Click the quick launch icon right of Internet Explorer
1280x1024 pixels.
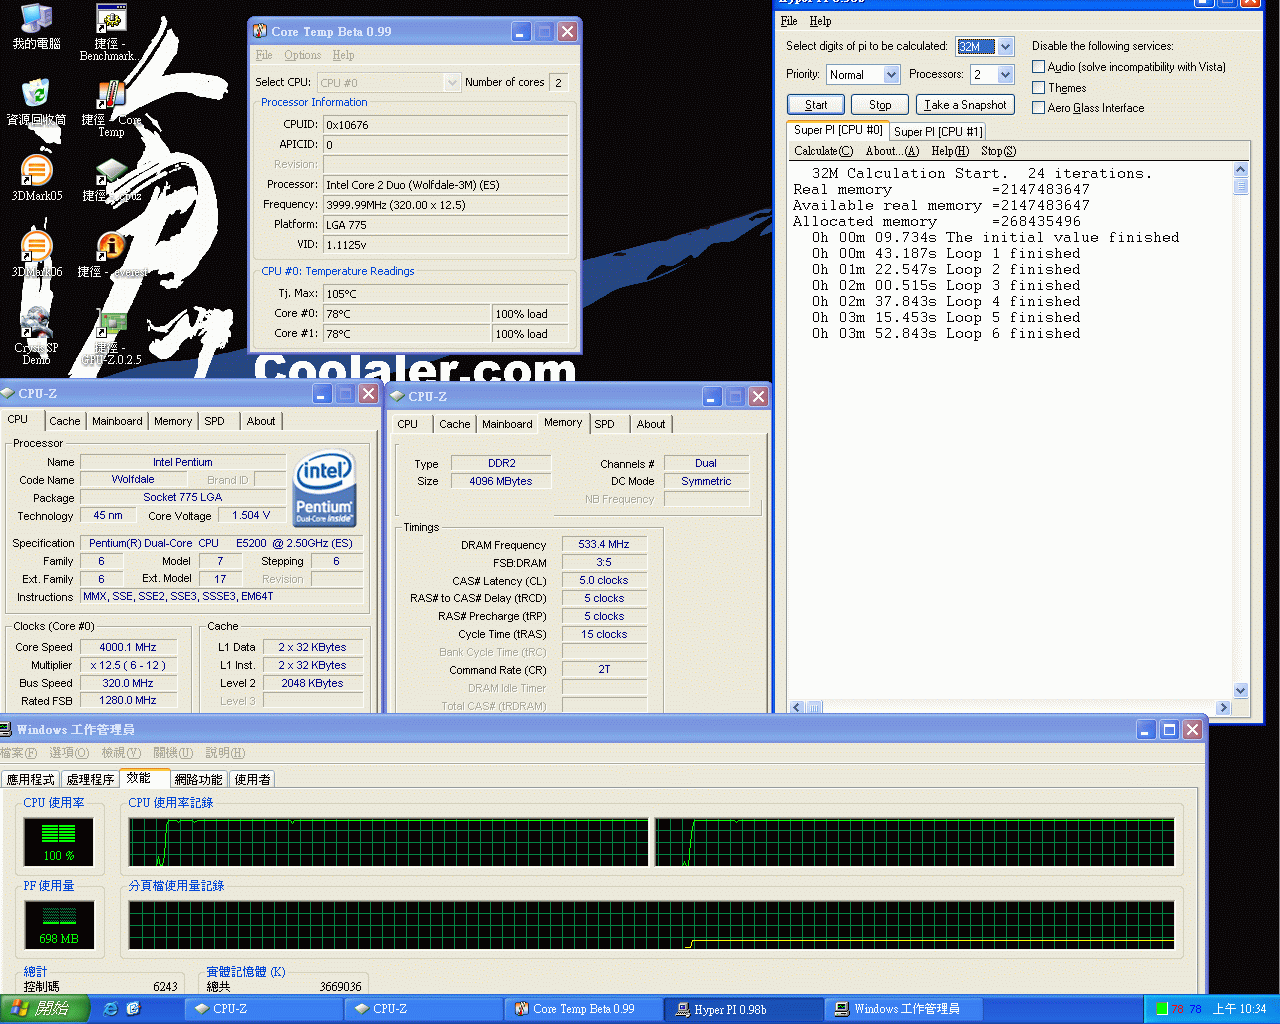click(133, 1009)
